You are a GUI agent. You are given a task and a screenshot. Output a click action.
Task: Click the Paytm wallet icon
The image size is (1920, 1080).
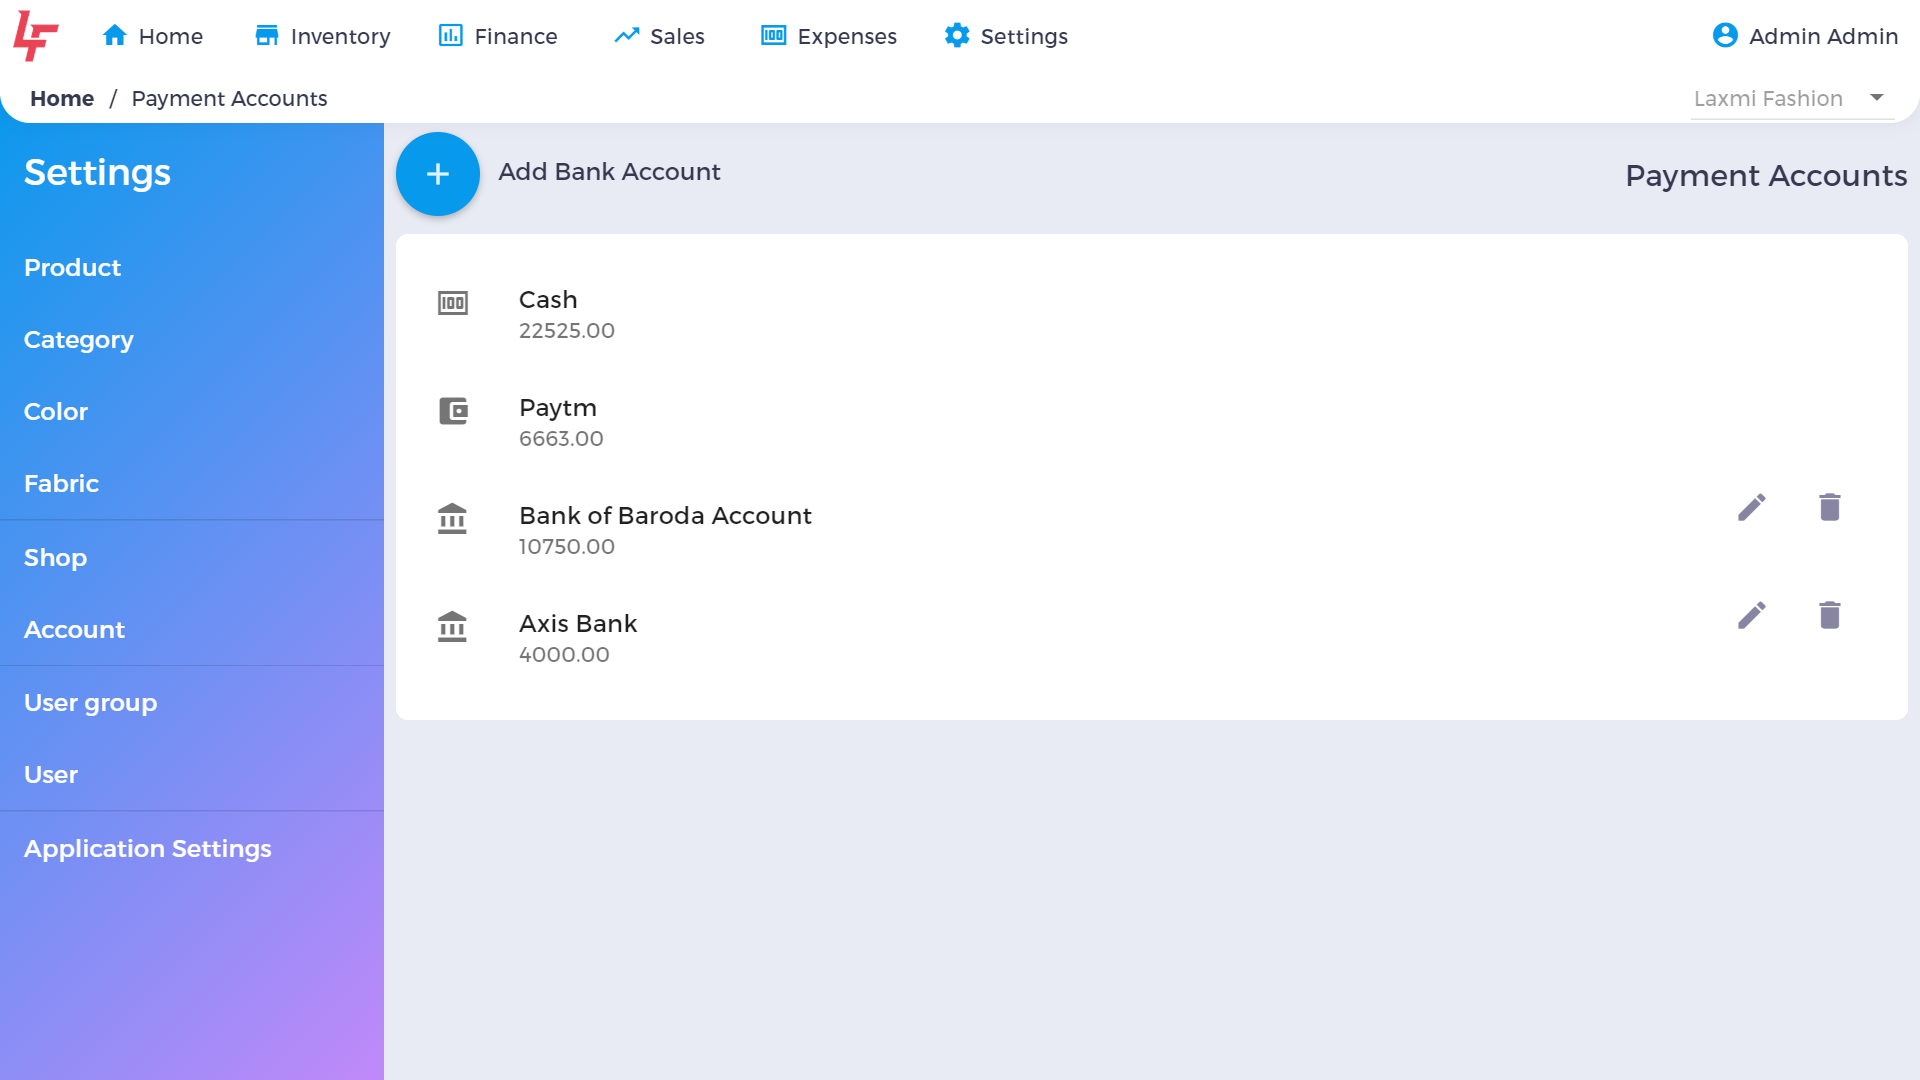pyautogui.click(x=454, y=410)
